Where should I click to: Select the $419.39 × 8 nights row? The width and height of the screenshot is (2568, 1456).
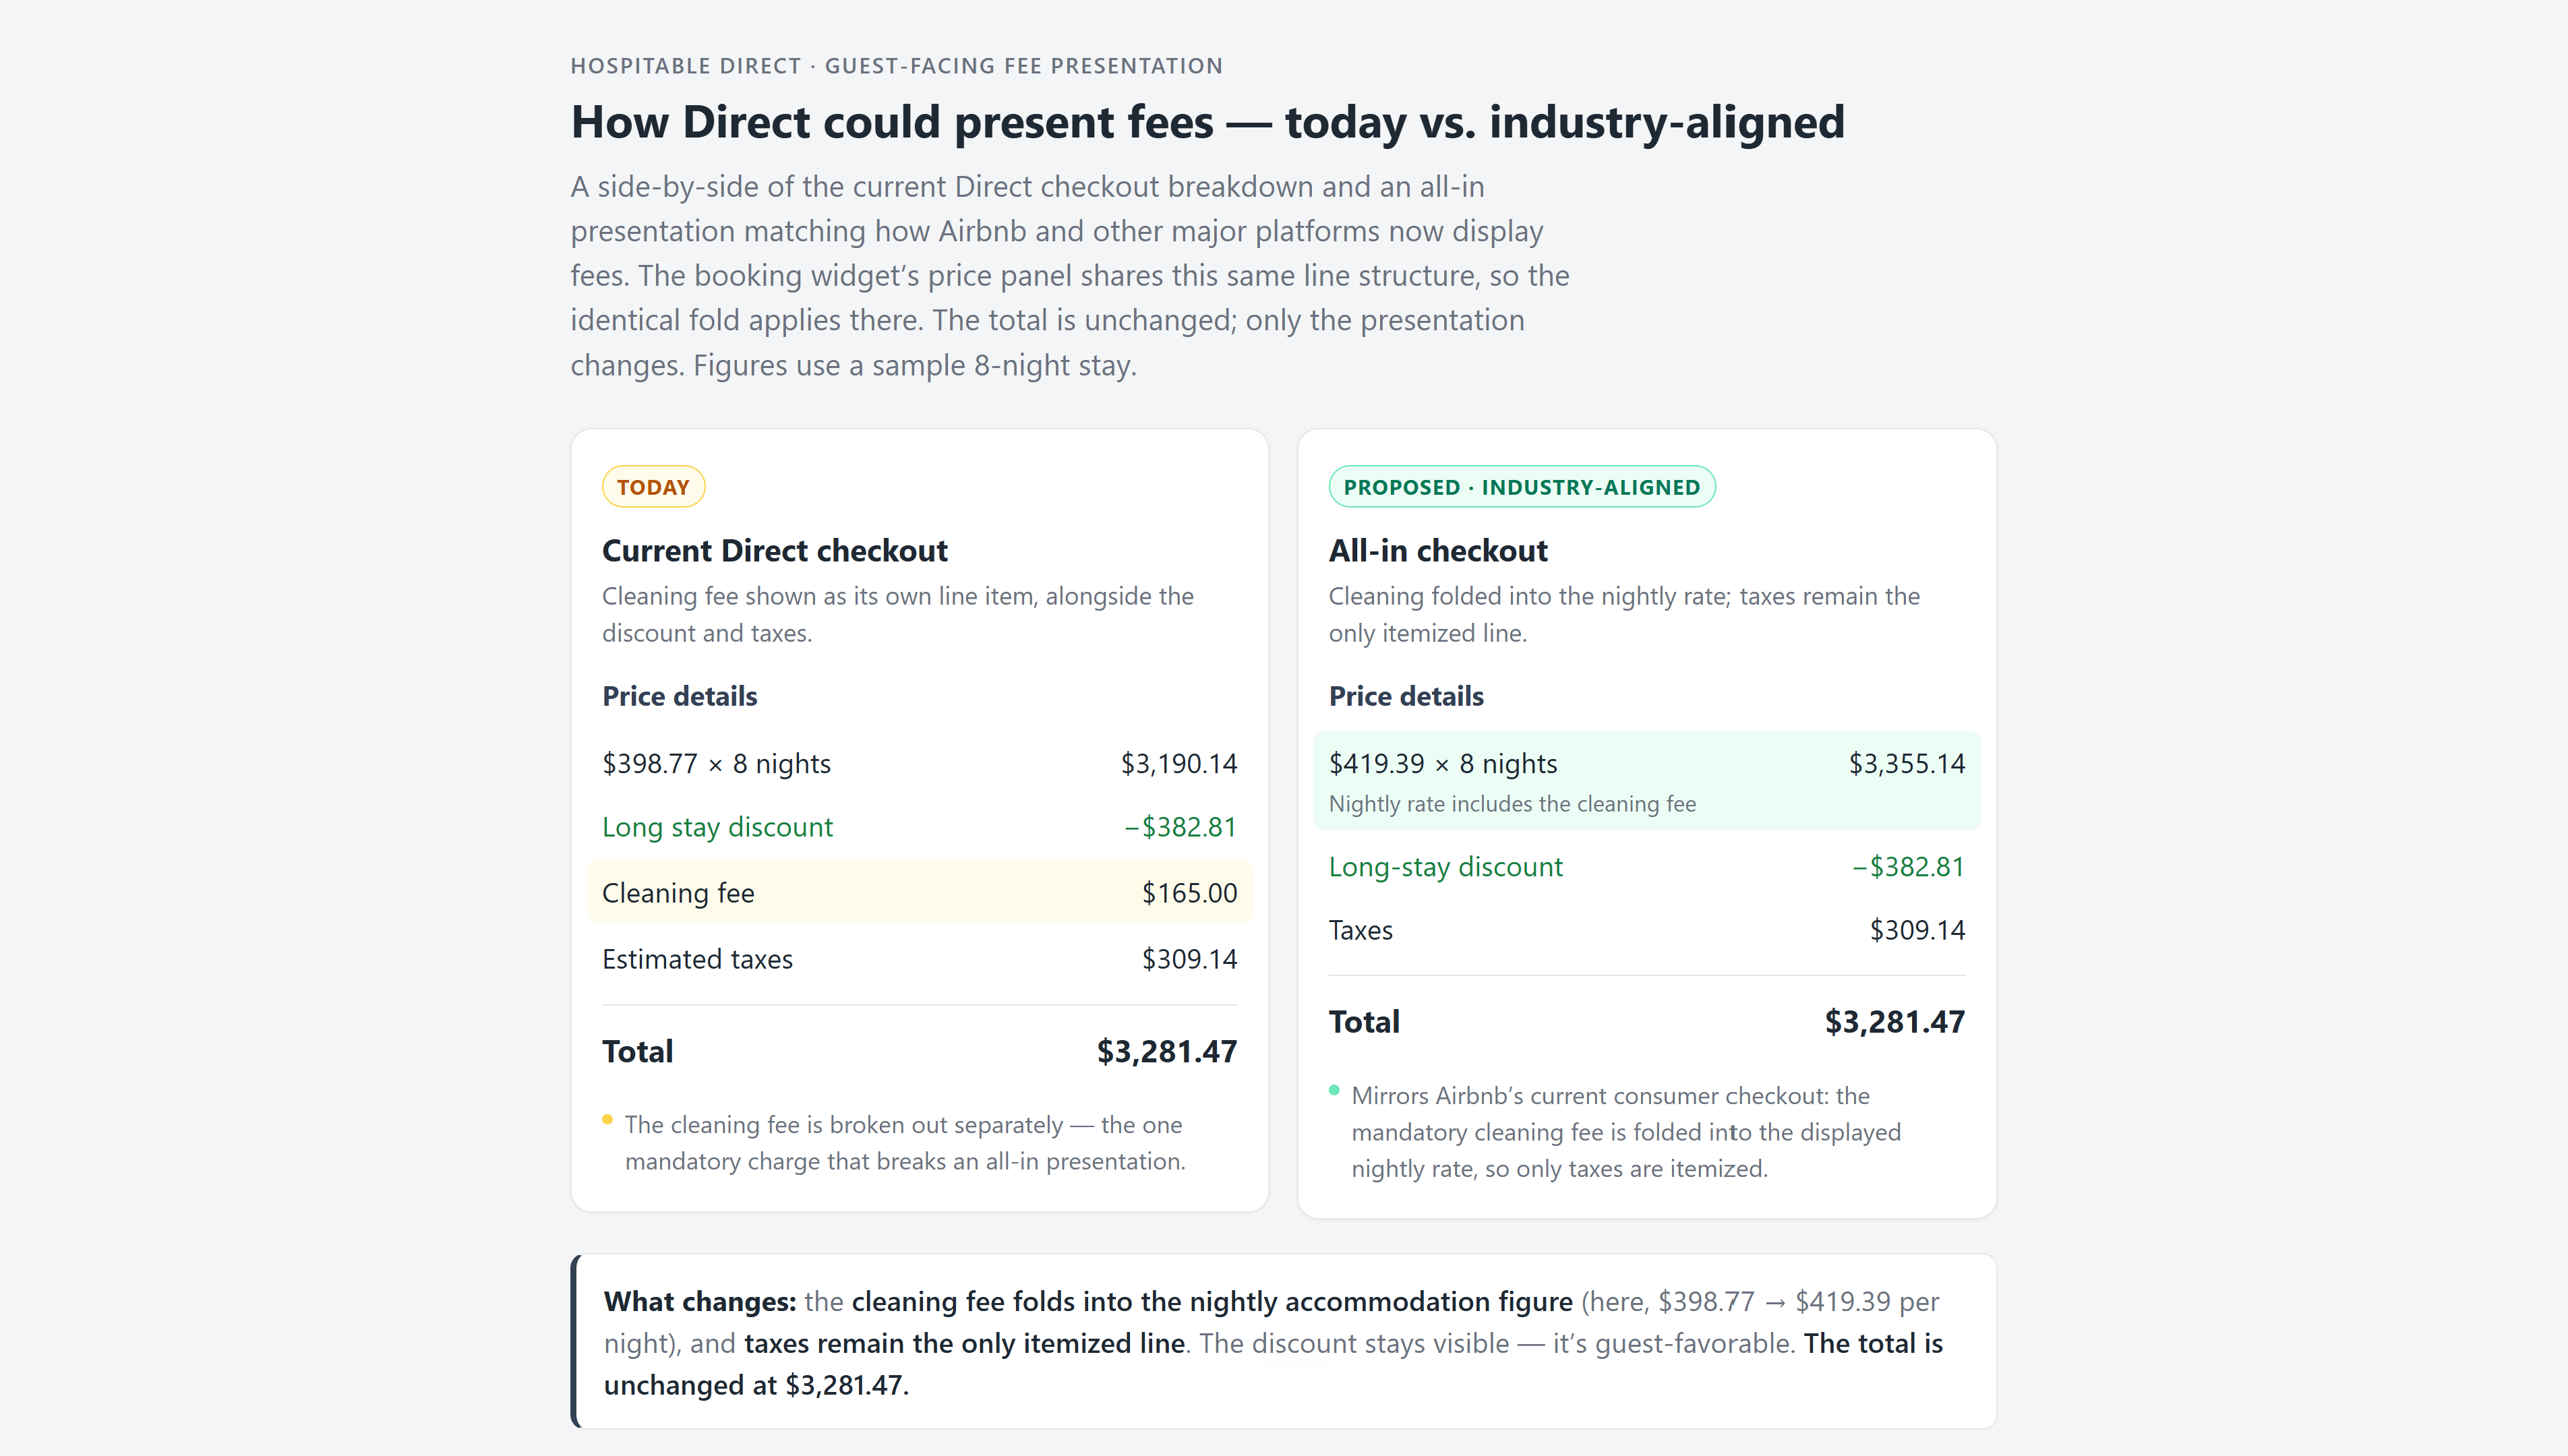click(x=1646, y=781)
